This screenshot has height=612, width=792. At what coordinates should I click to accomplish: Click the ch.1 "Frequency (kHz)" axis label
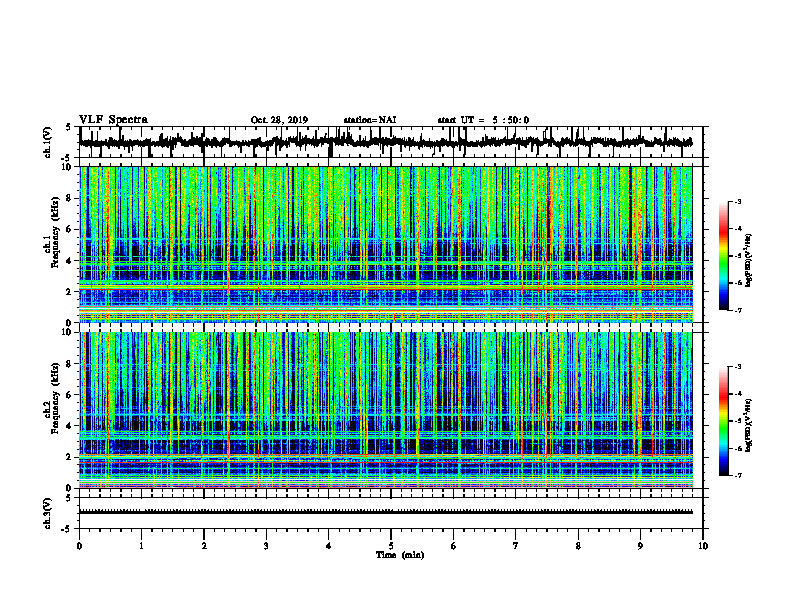pyautogui.click(x=55, y=230)
